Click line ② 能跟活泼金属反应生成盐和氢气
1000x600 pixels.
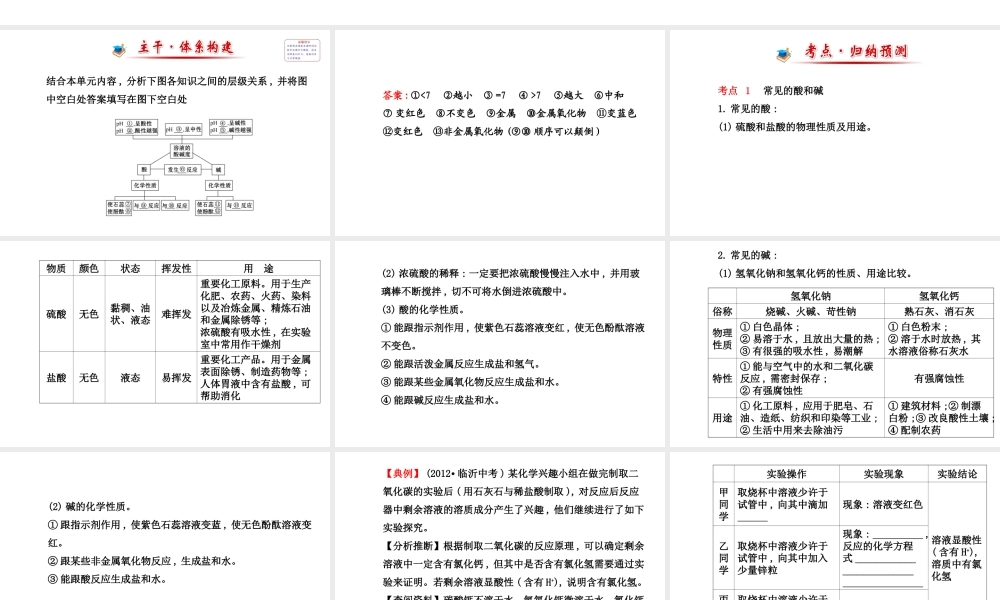pos(460,364)
